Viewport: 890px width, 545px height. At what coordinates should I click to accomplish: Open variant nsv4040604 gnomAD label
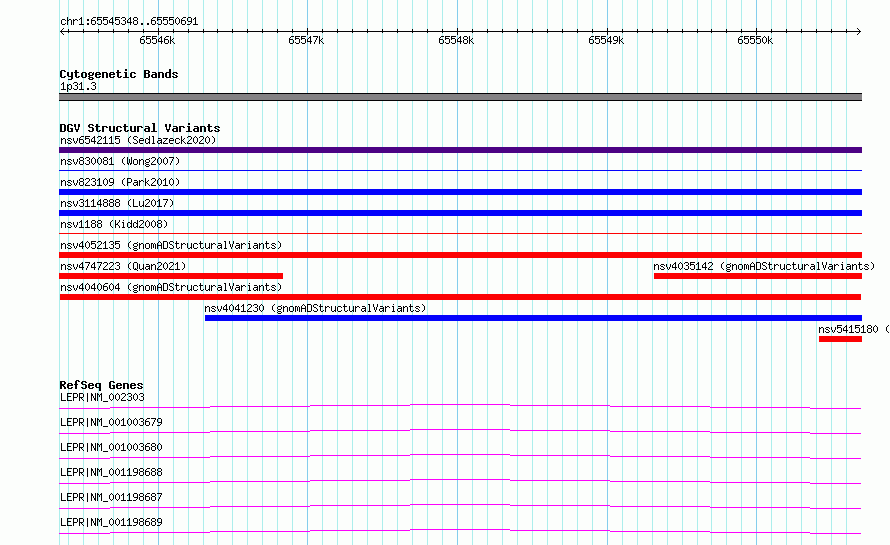click(x=171, y=287)
